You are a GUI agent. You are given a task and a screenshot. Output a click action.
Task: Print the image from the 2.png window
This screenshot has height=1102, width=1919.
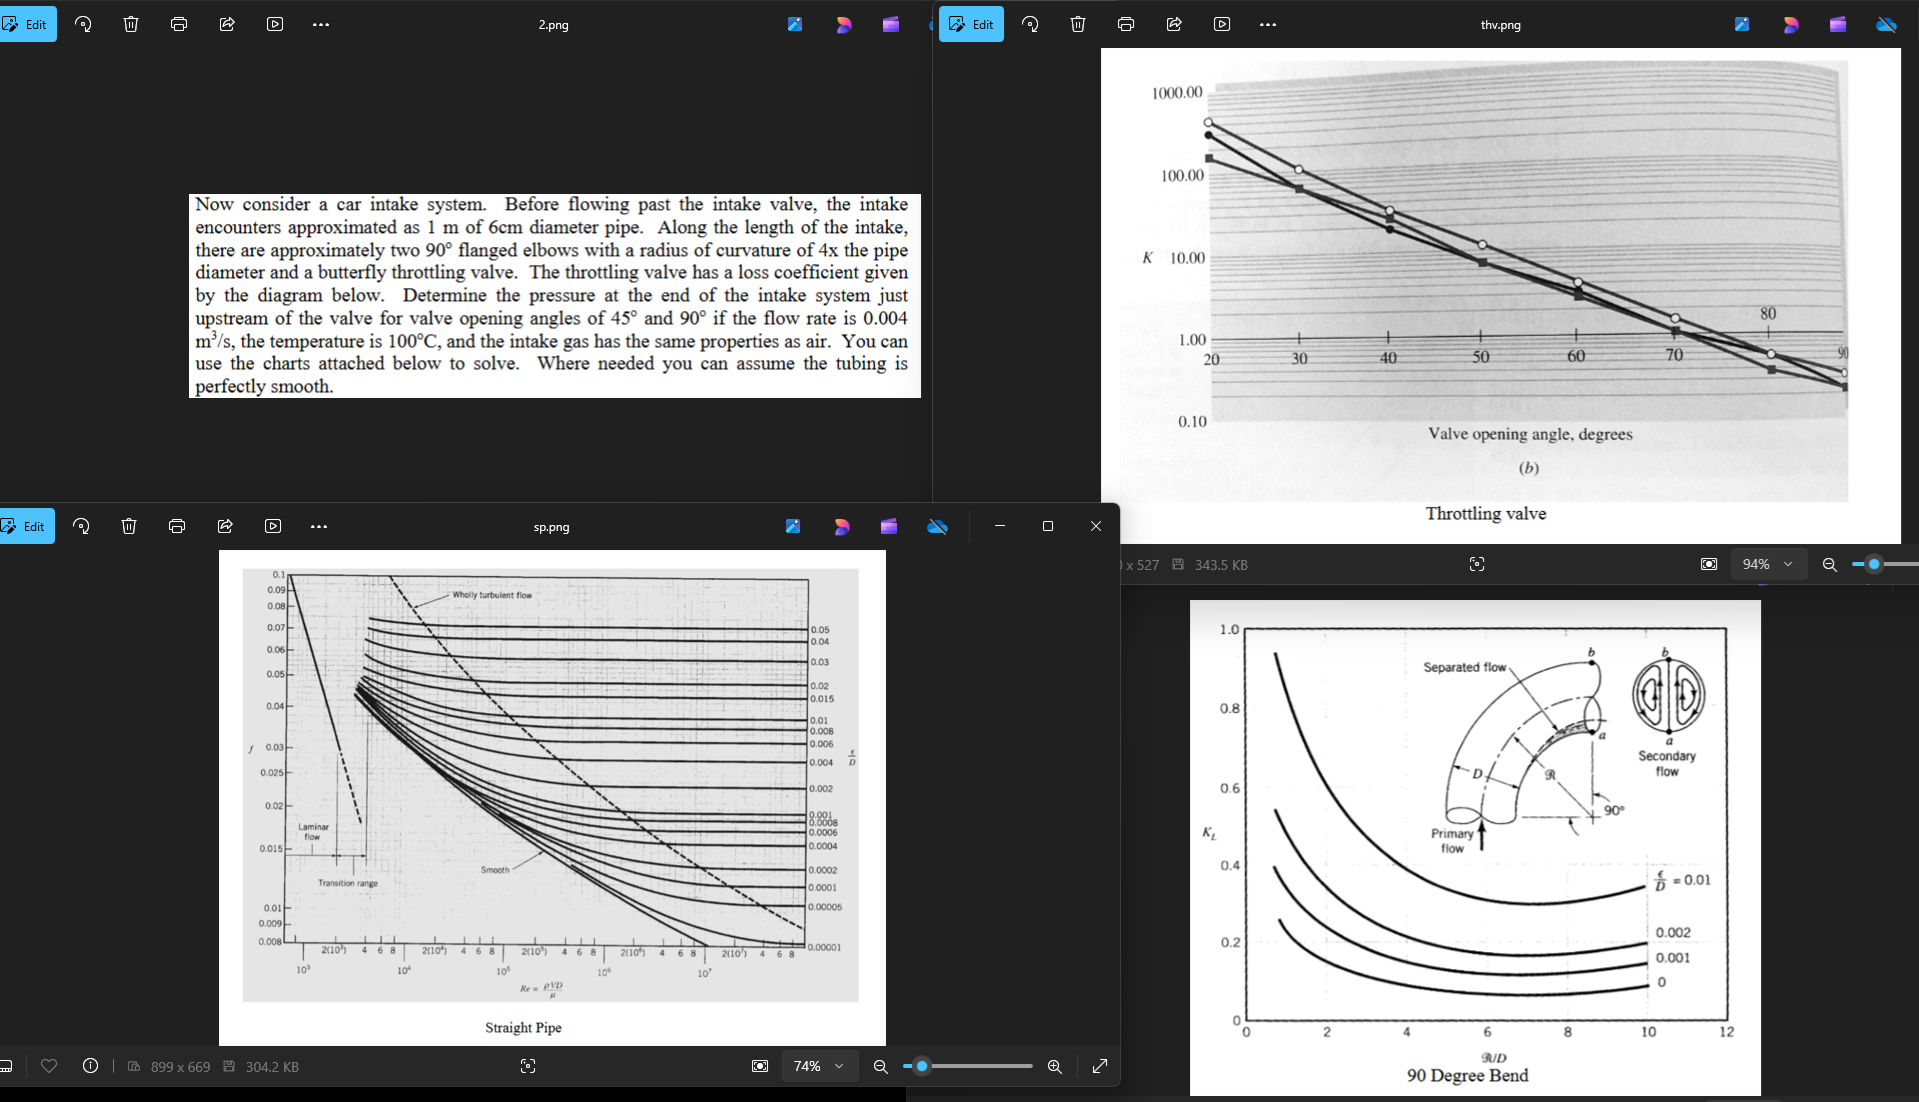click(179, 24)
